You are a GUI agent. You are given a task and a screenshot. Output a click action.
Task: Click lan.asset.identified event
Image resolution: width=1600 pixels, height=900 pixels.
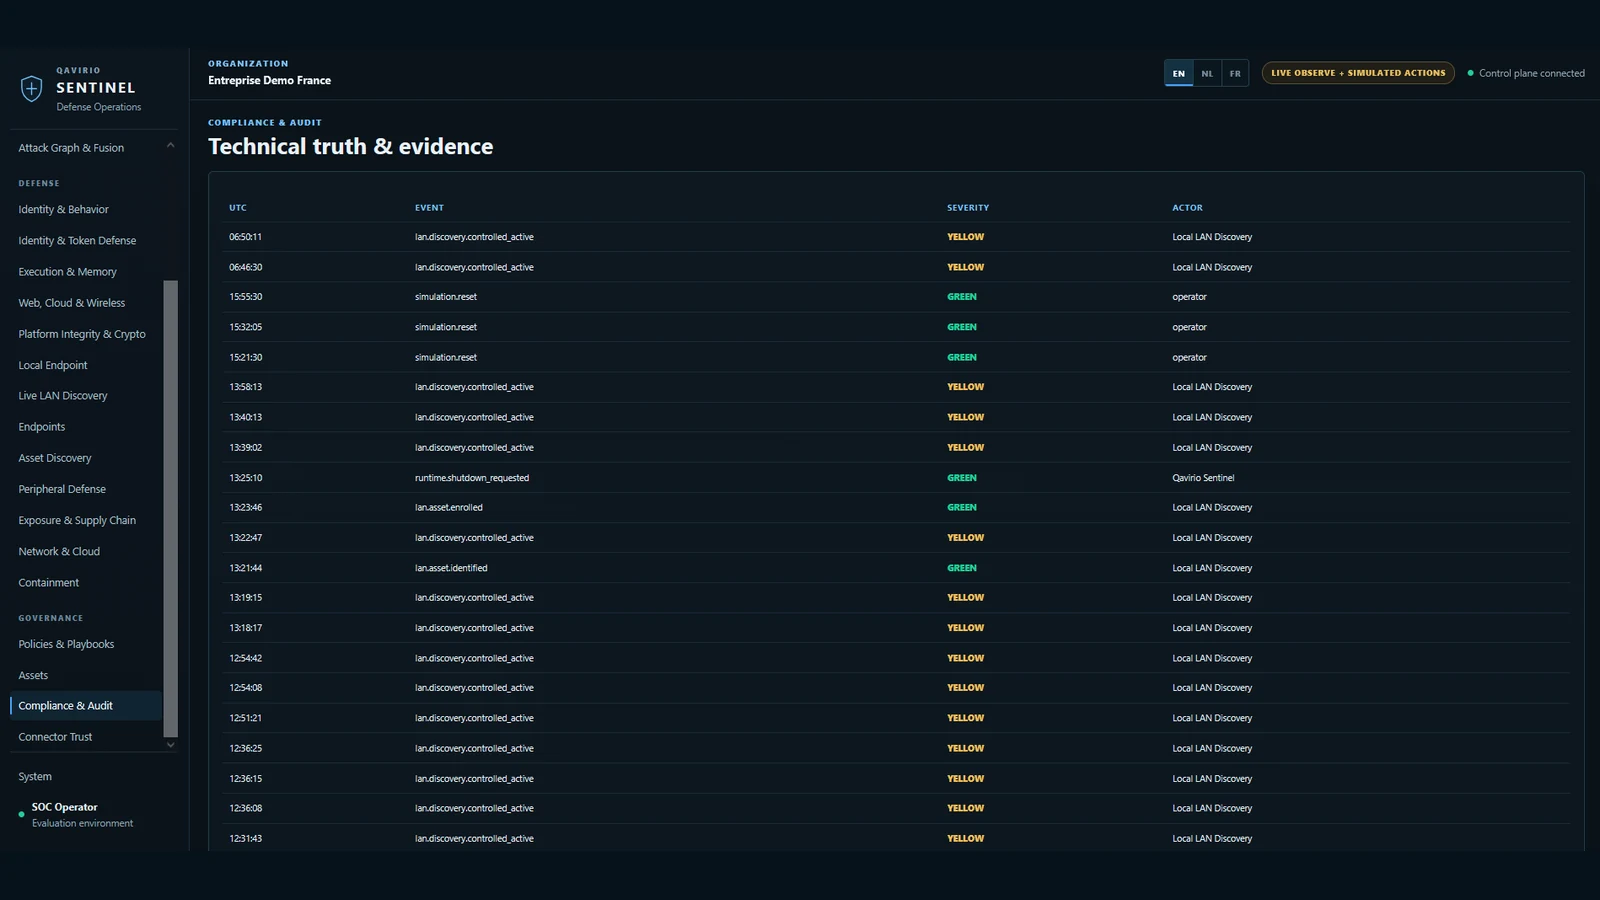(452, 568)
